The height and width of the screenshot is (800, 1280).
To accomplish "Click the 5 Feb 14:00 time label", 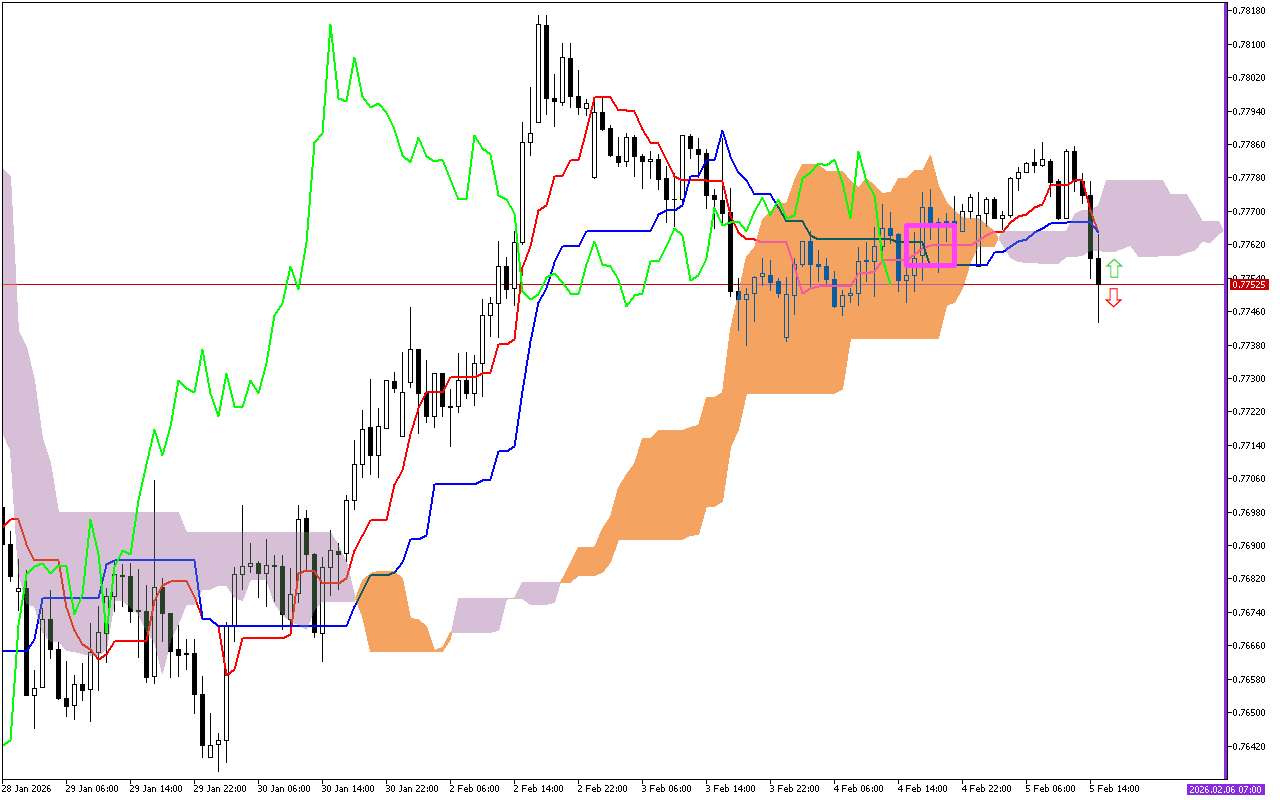I will click(1114, 789).
